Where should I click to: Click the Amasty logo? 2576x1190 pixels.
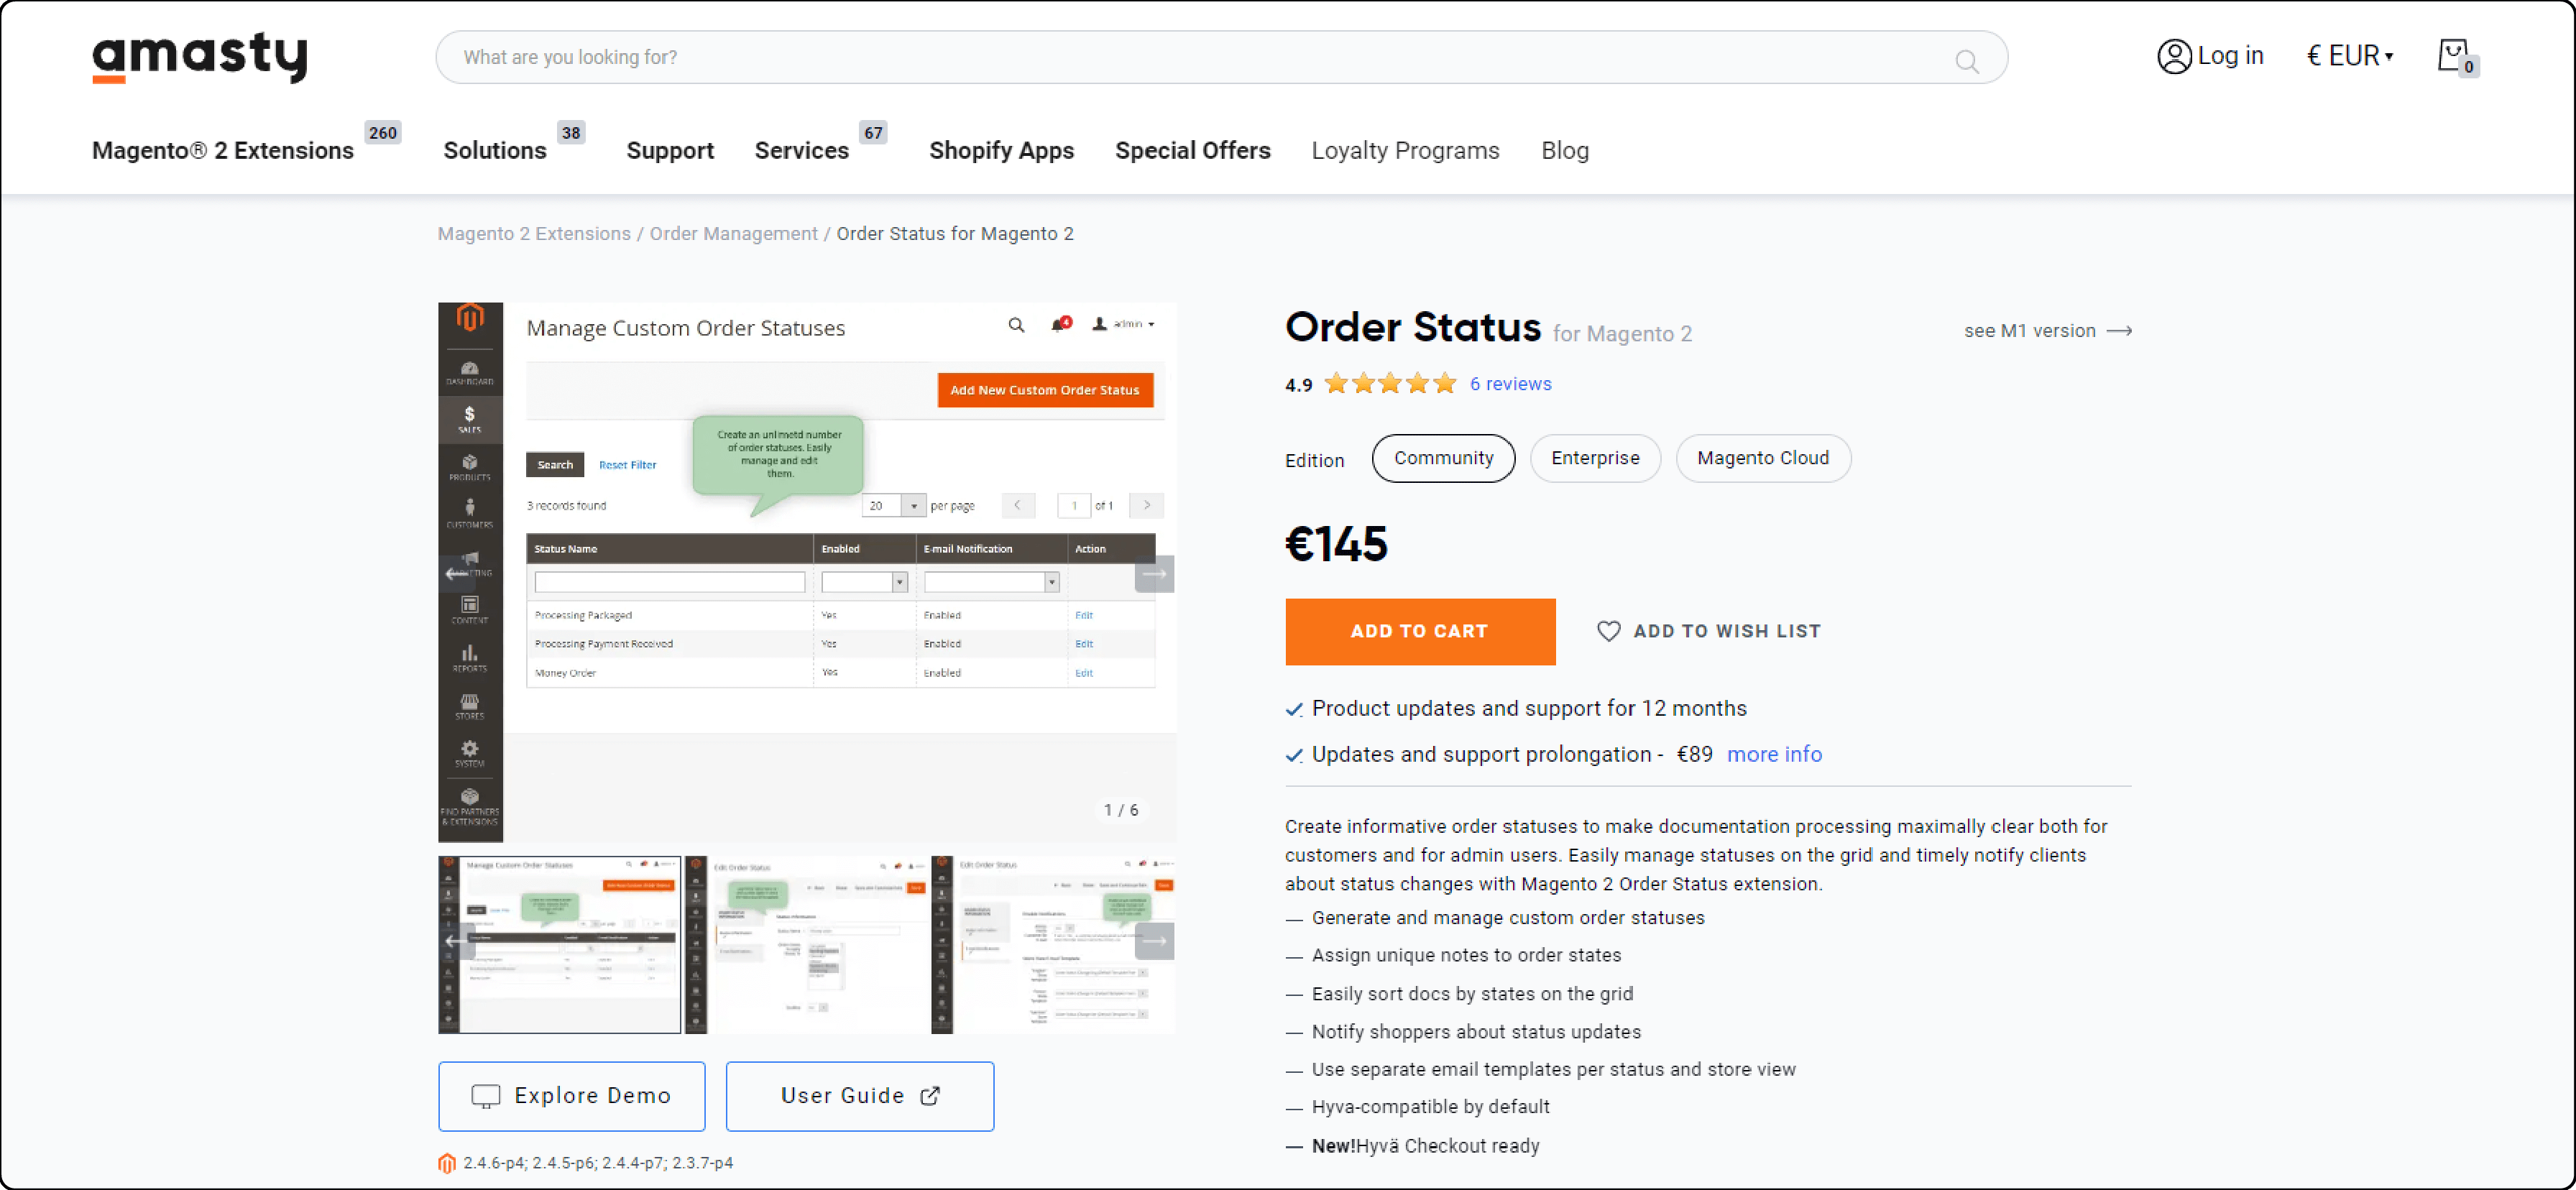(200, 57)
